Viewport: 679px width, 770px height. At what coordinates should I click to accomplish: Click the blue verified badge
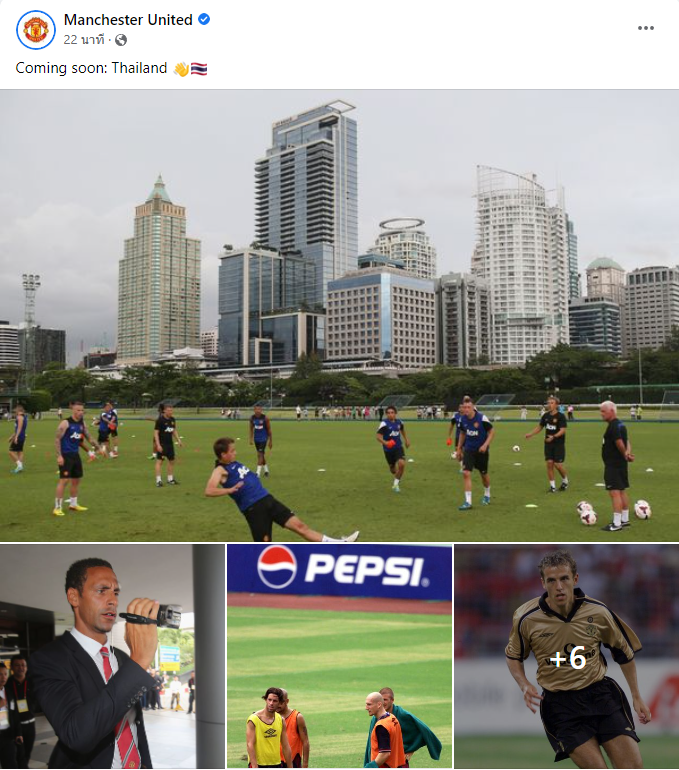(204, 19)
